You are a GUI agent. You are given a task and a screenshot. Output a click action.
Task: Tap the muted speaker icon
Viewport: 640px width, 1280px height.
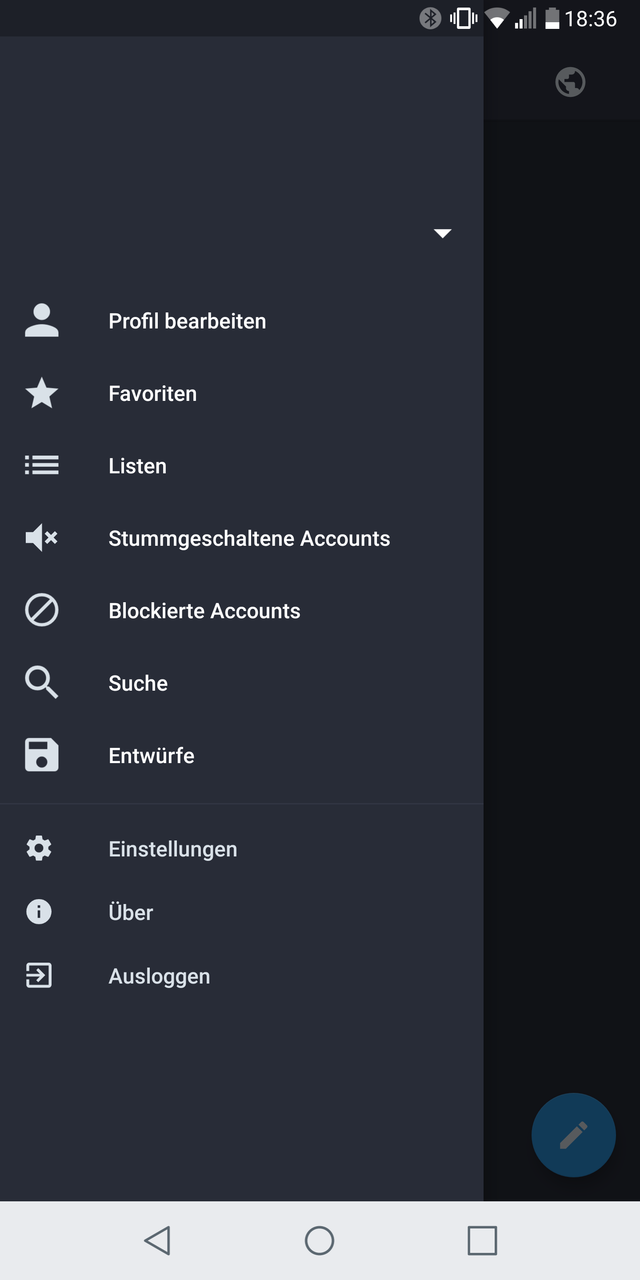[41, 538]
